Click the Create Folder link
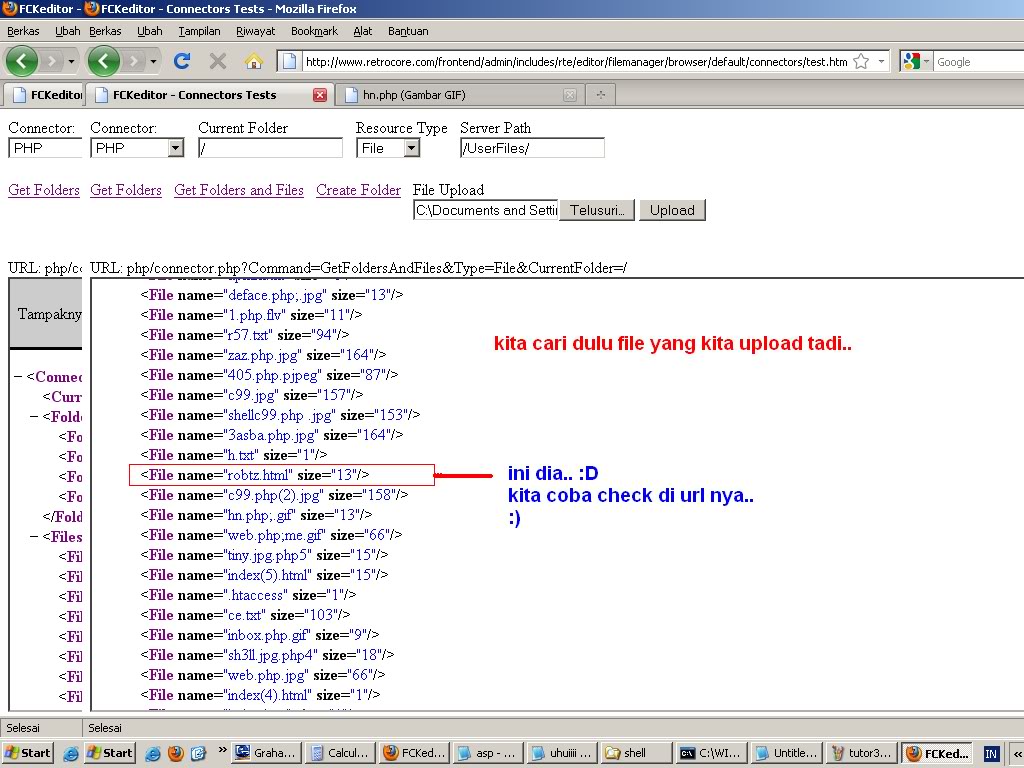 click(359, 190)
